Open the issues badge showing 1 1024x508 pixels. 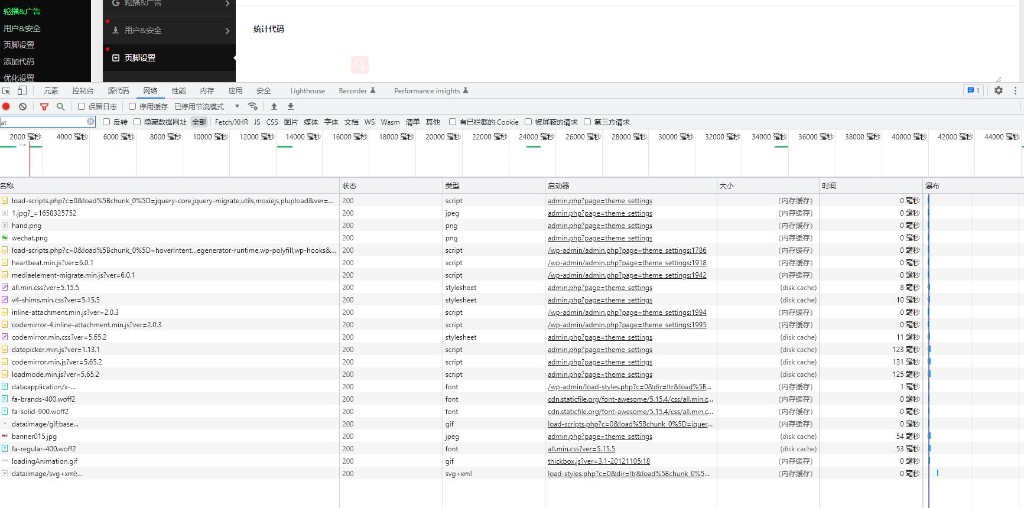(x=973, y=91)
